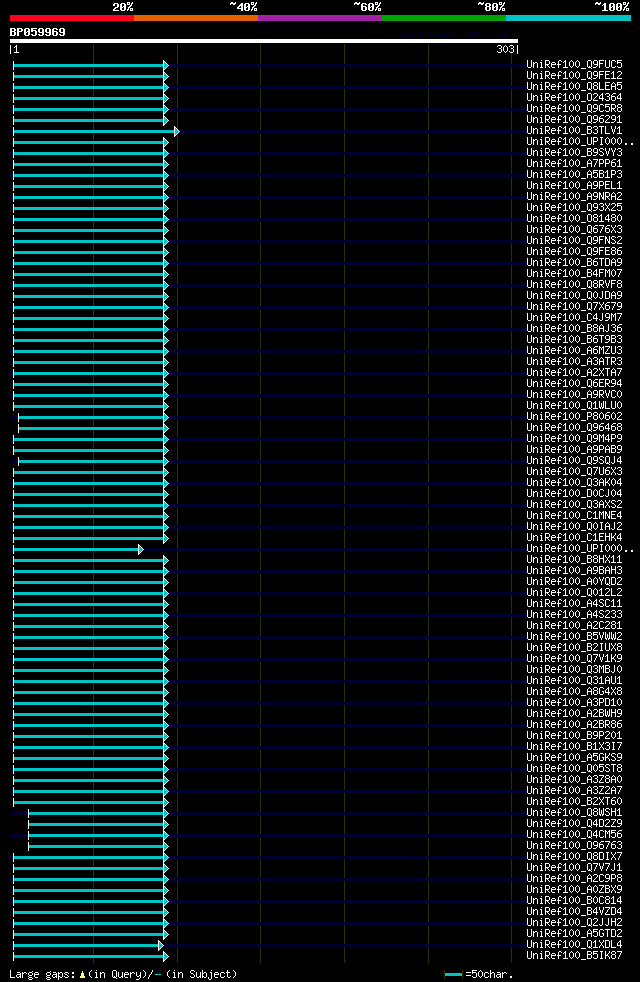Select the UniRef100_P80602 label
The height and width of the screenshot is (982, 640).
coord(574,416)
